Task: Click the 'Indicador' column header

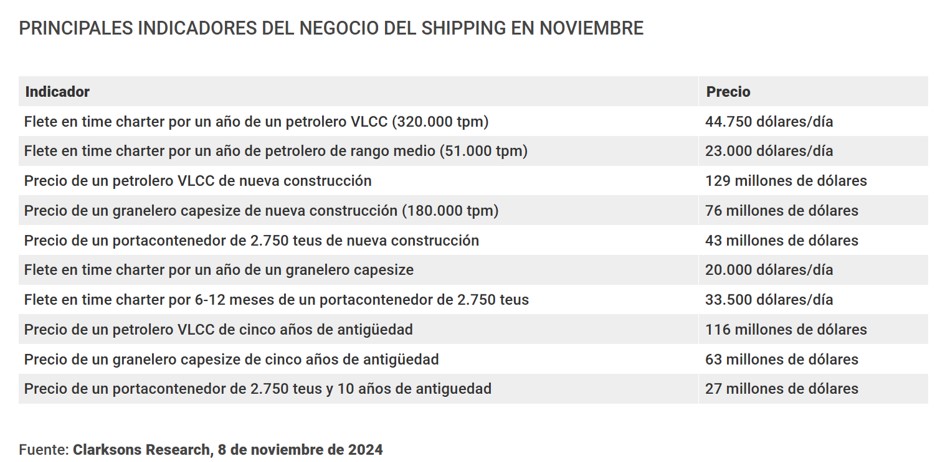Action: click(57, 92)
